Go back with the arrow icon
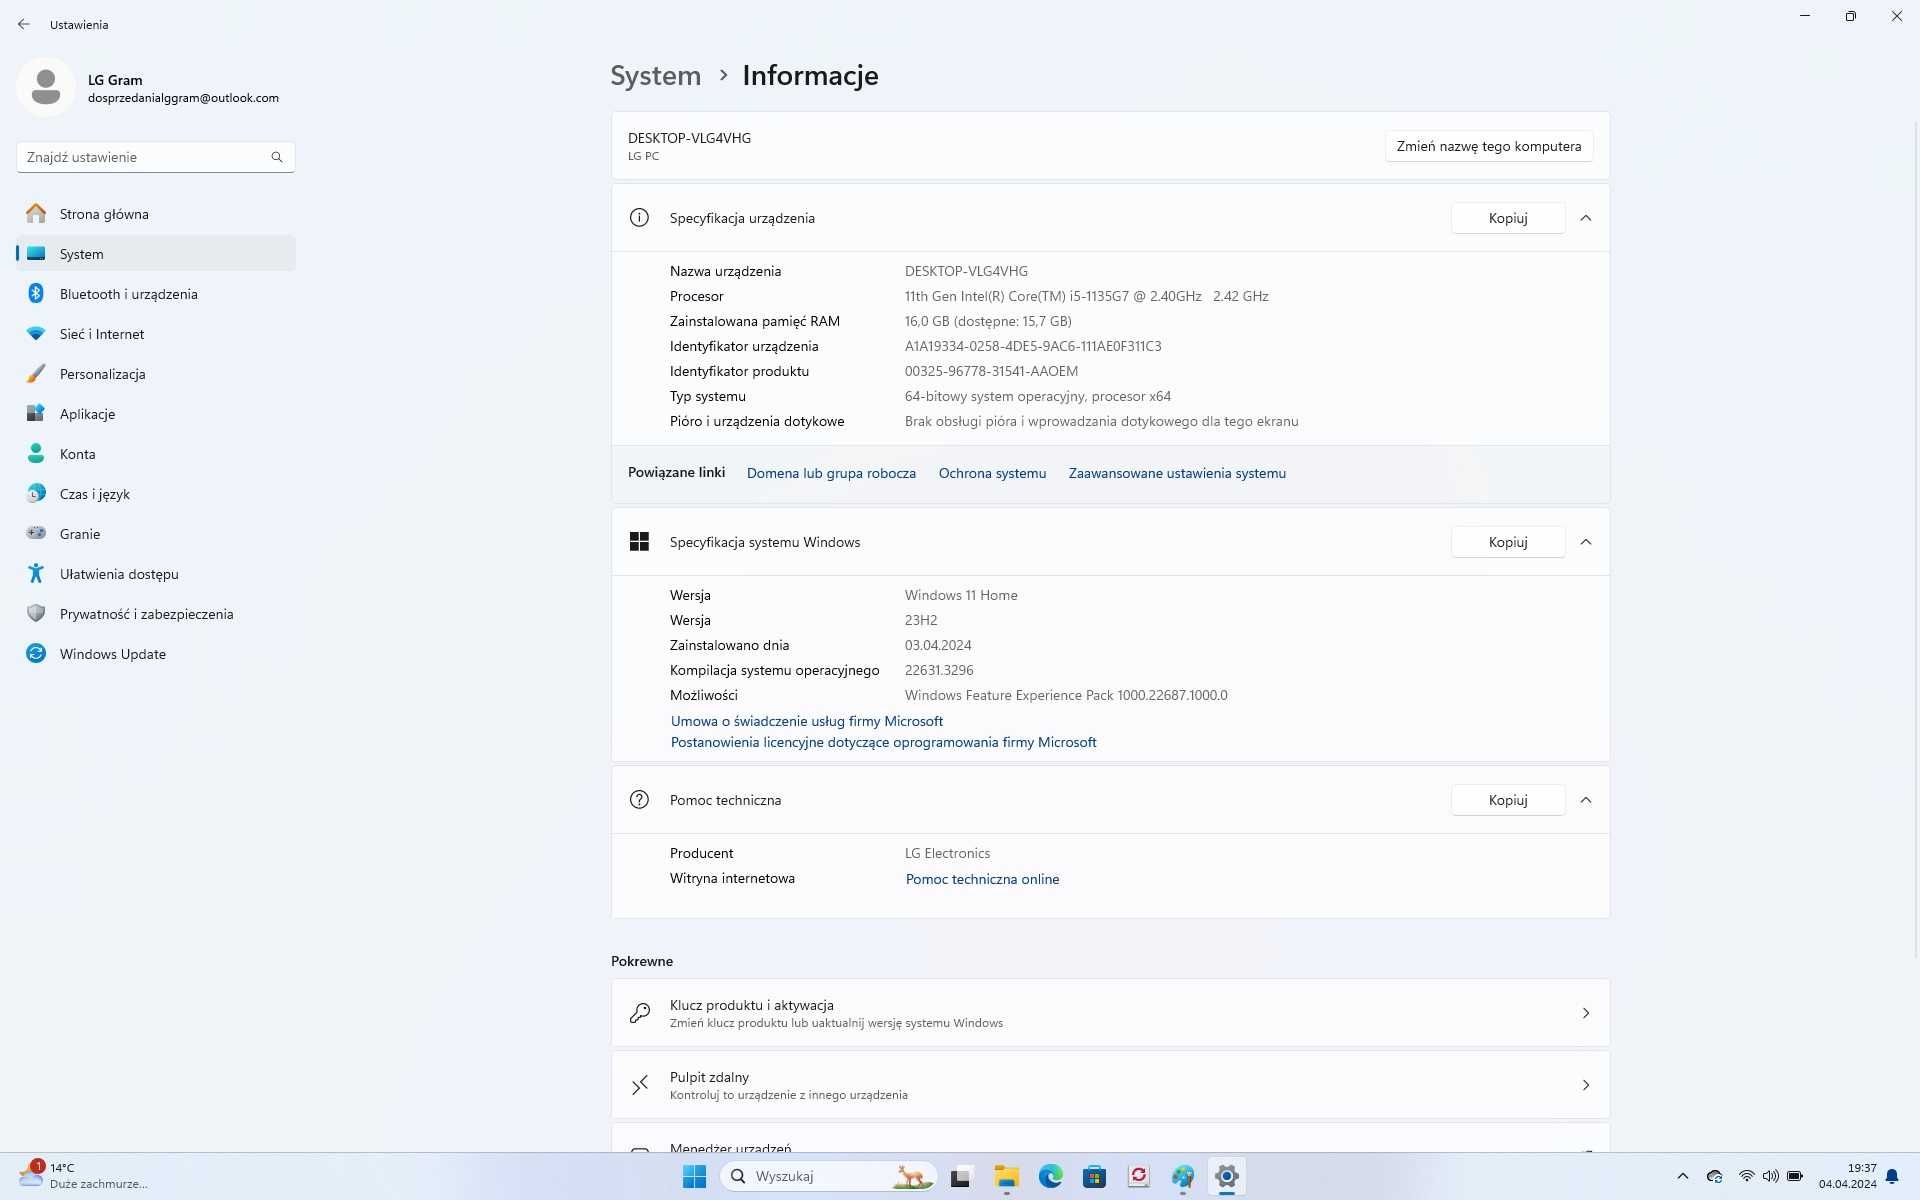 (24, 24)
